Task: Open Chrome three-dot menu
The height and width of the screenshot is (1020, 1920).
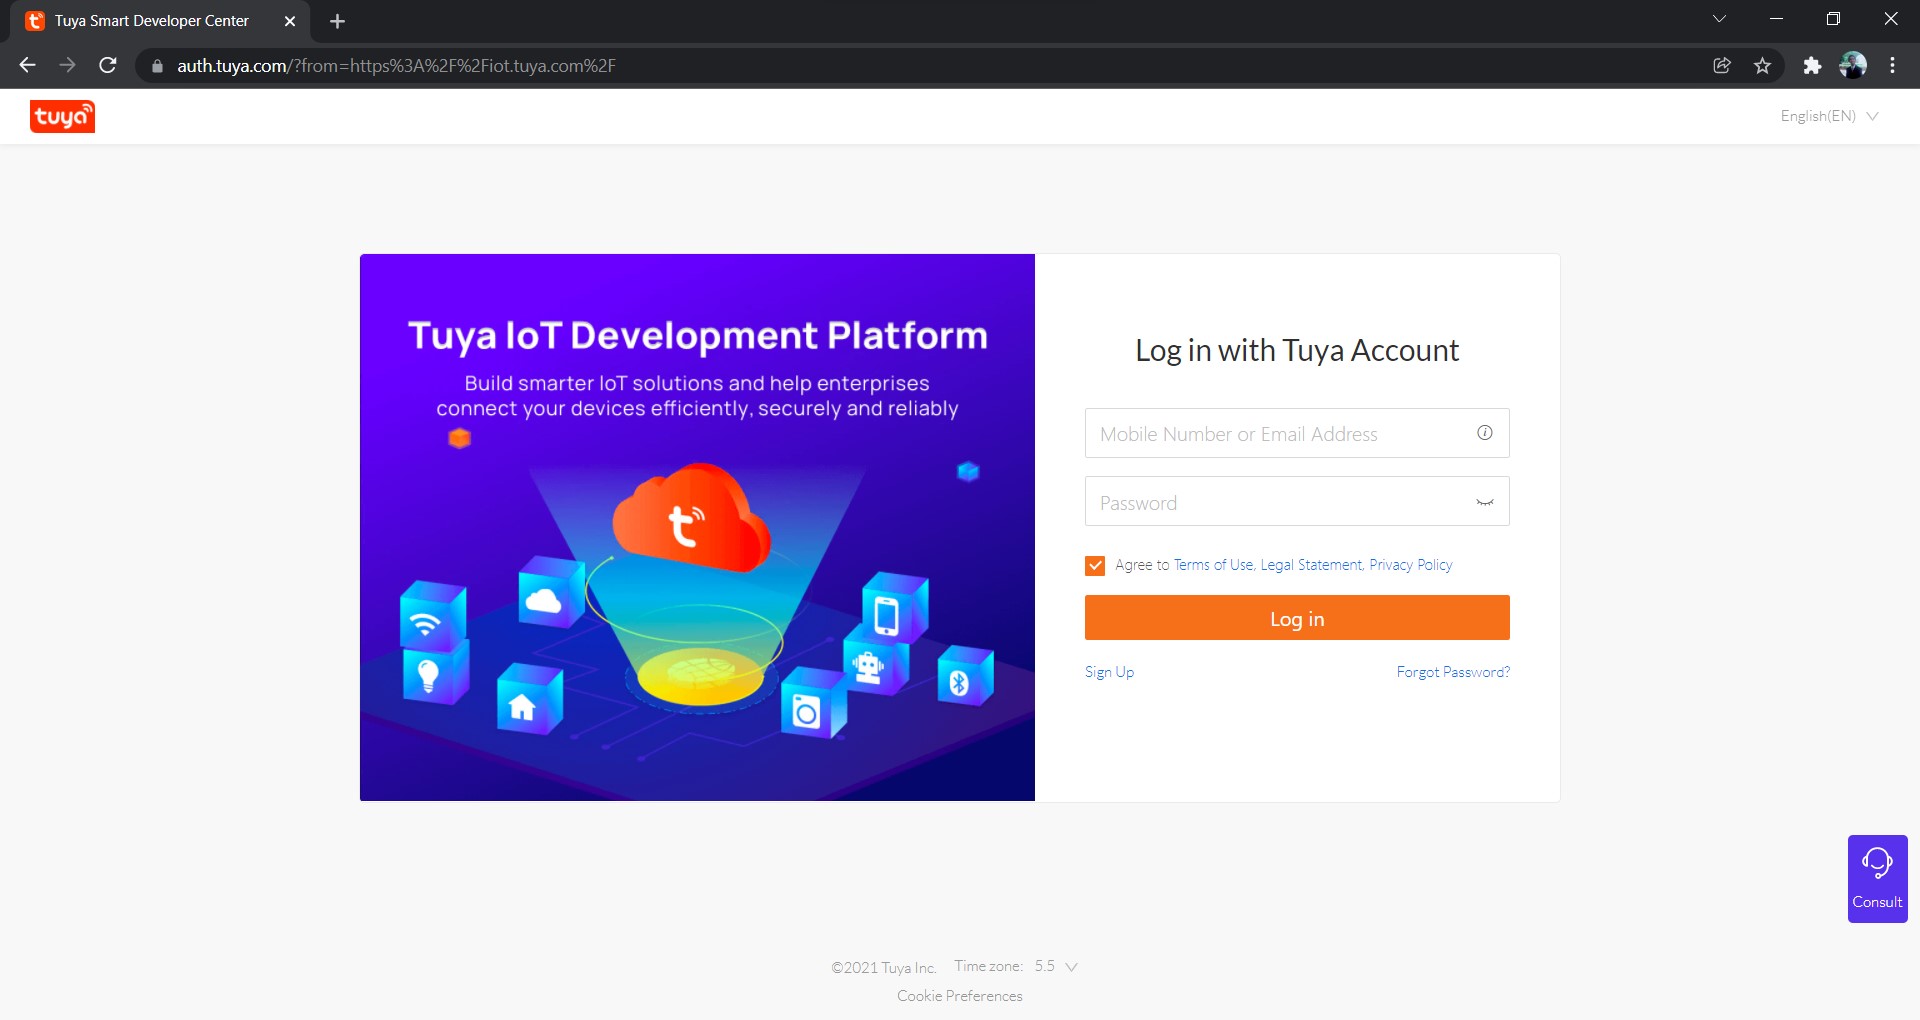Action: click(1892, 65)
